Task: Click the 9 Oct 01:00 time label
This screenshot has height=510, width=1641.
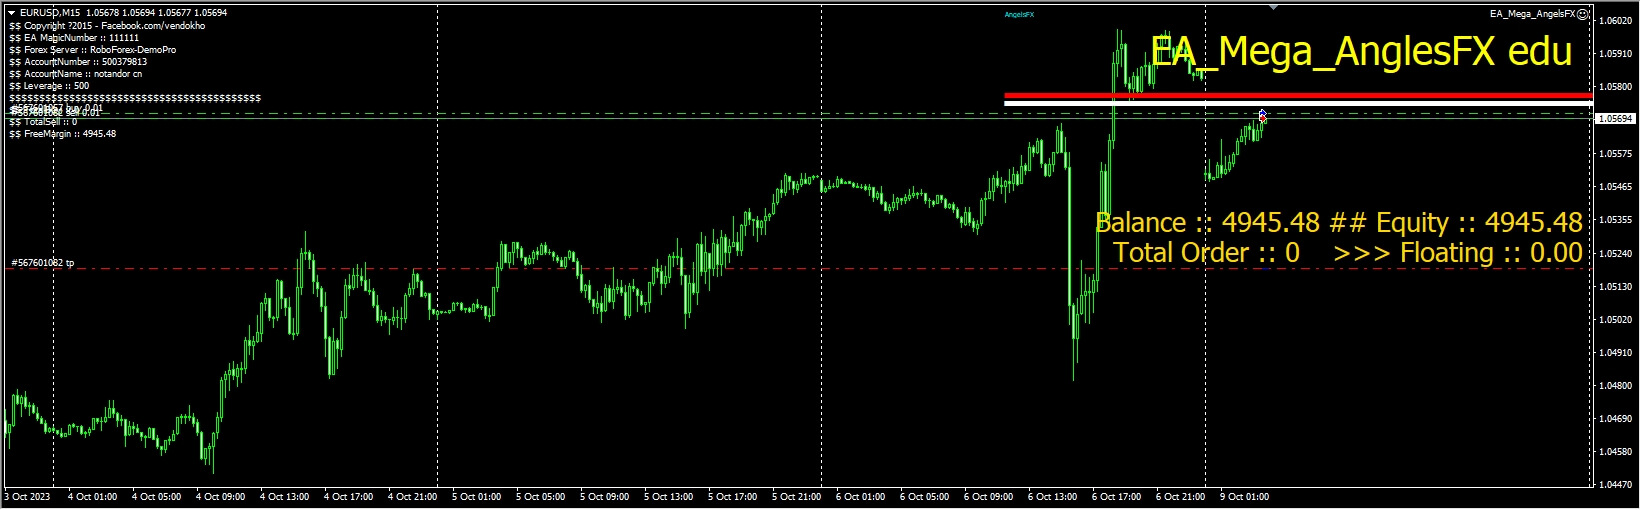Action: click(1244, 497)
